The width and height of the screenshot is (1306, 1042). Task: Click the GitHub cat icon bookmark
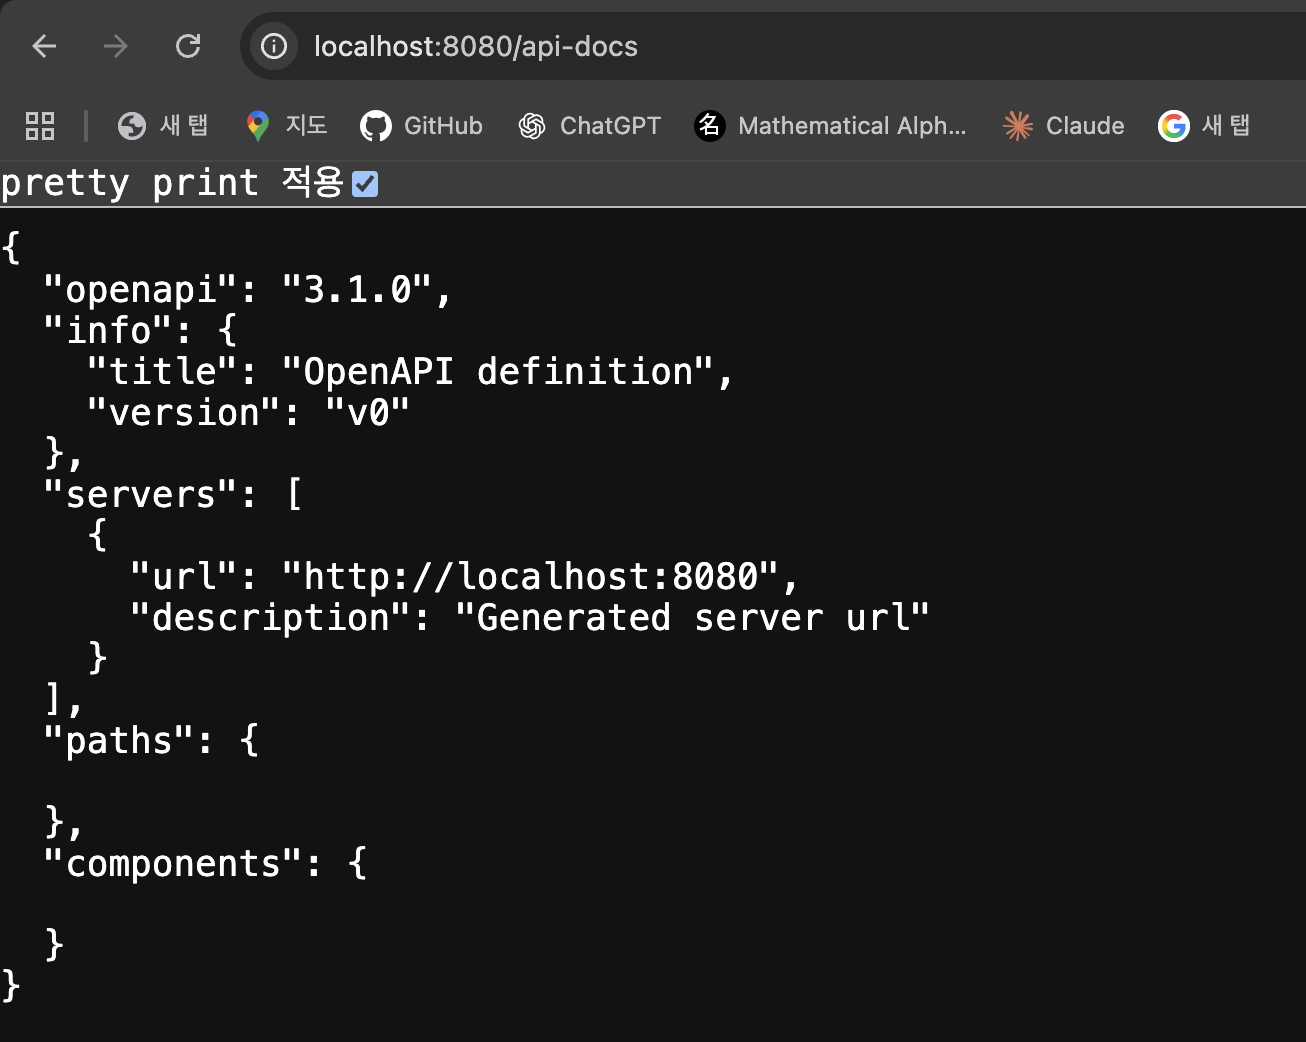(x=376, y=125)
